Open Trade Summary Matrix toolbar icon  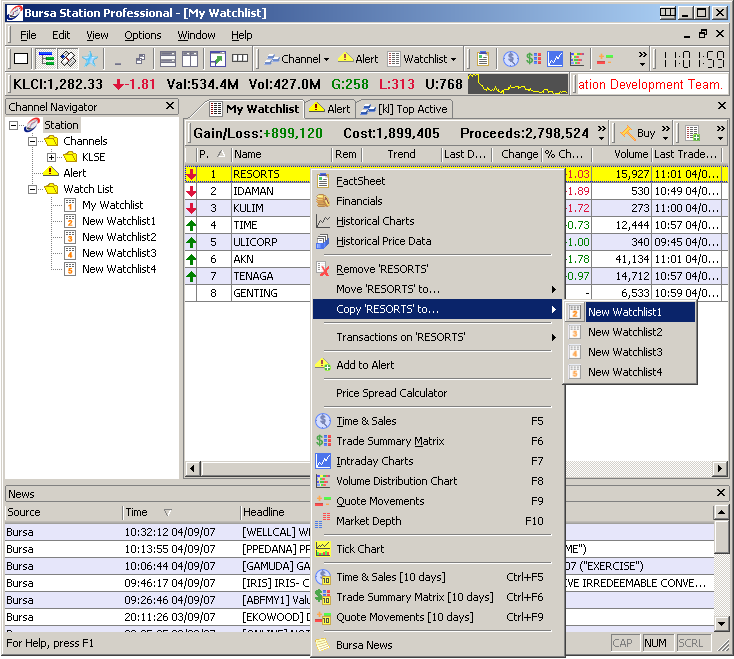[x=533, y=59]
